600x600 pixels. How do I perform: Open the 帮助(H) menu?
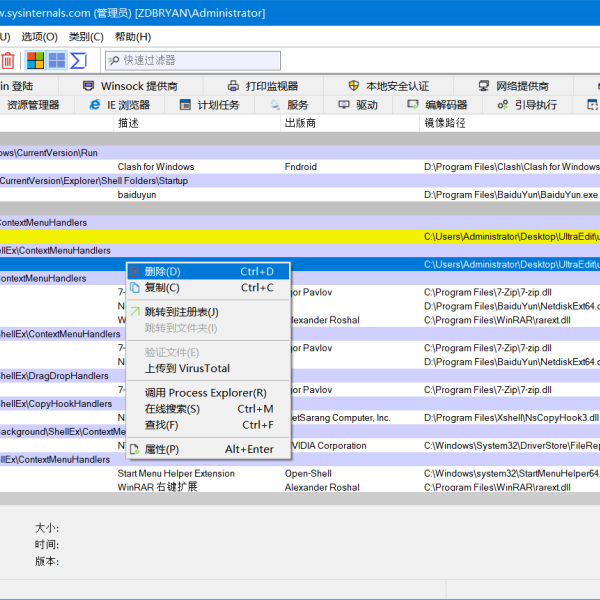[x=133, y=37]
